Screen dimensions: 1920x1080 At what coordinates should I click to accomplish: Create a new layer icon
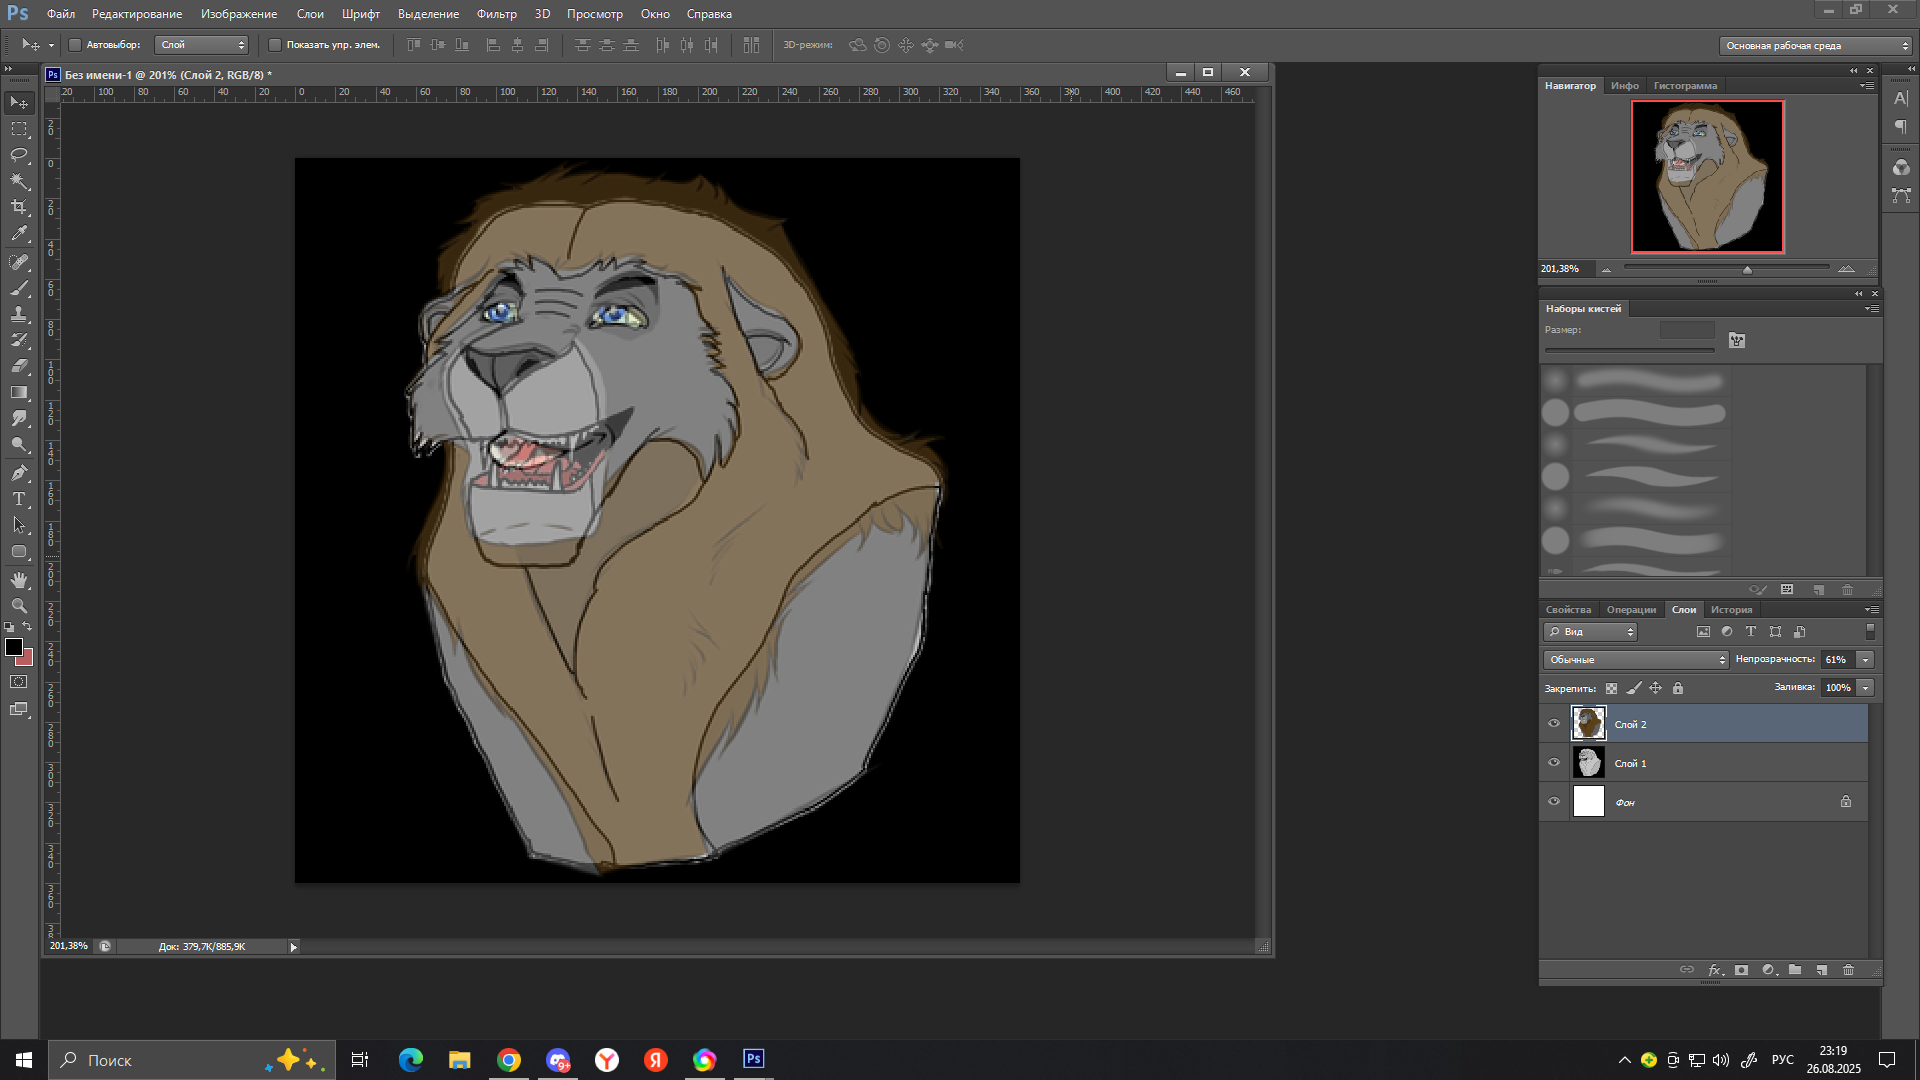(1822, 970)
